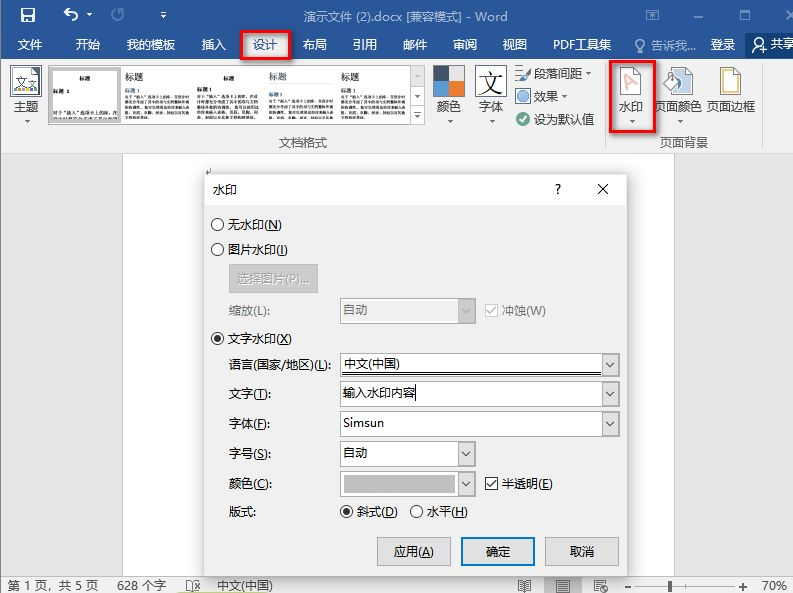Select the 文字水印 radio option
793x593 pixels.
coord(217,338)
